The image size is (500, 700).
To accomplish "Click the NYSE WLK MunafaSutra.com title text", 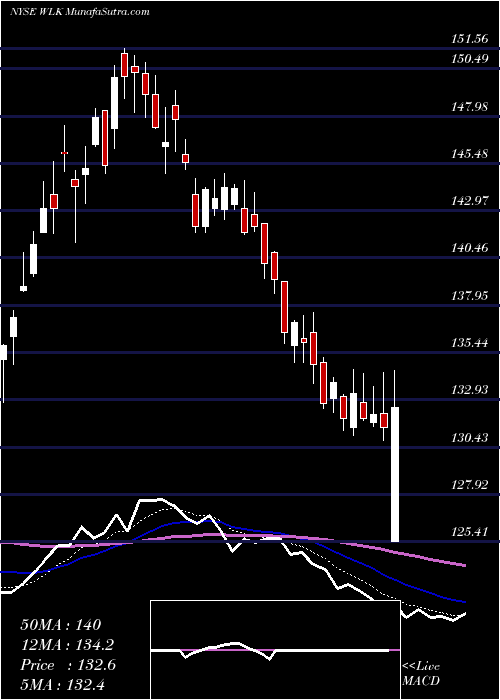I will [79, 12].
